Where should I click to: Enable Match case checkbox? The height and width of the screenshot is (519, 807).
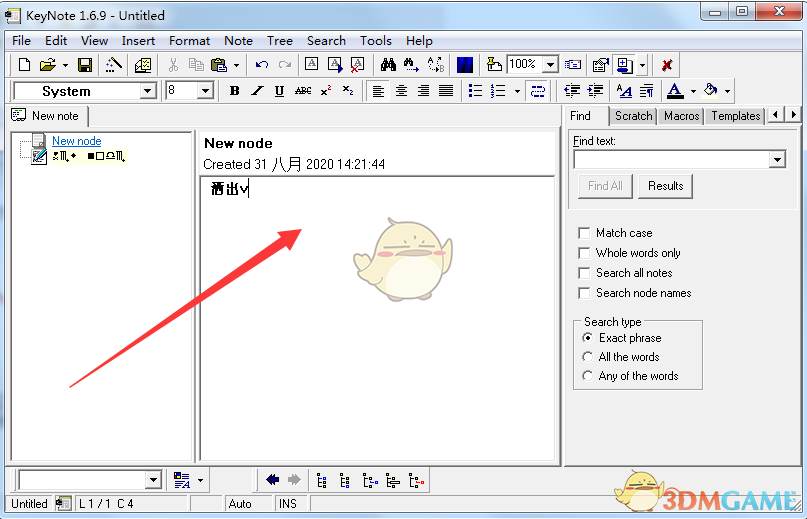584,233
